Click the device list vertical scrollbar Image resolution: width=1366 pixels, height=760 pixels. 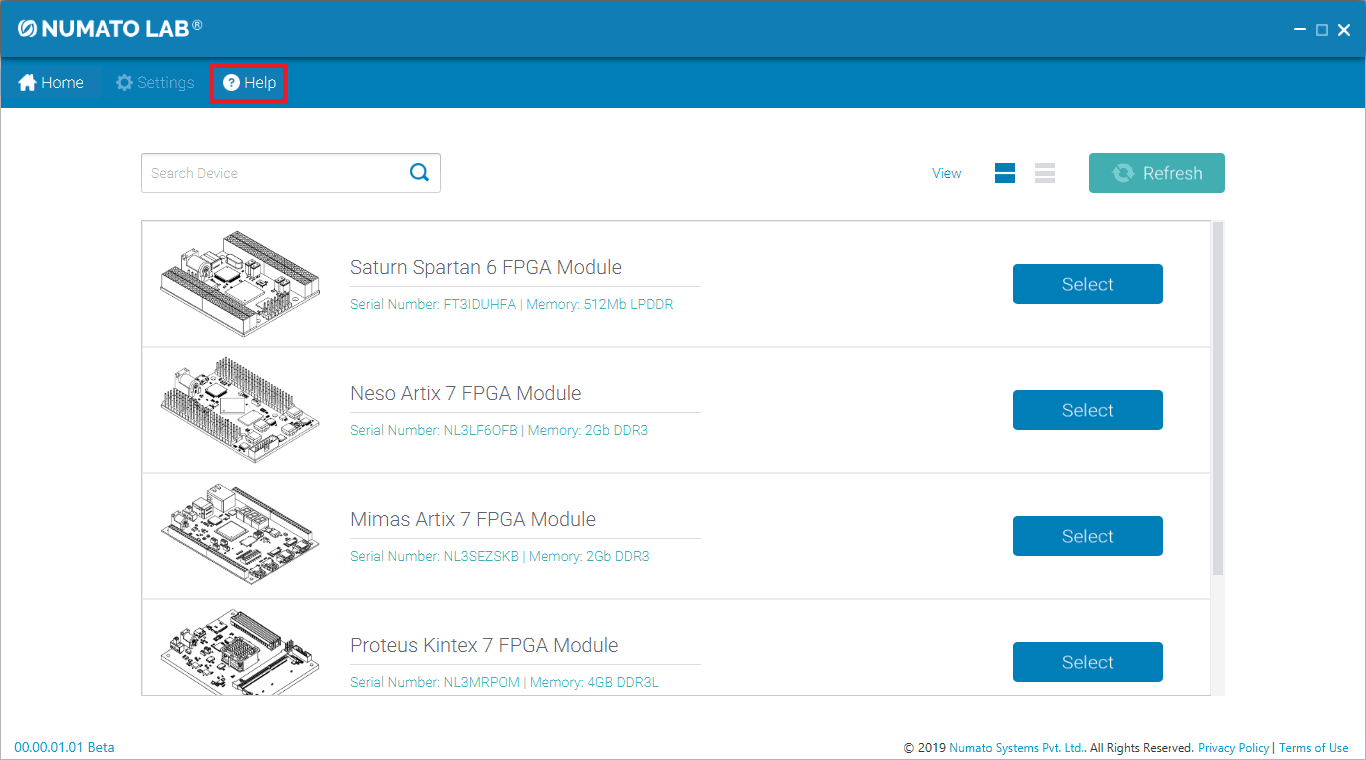click(1217, 400)
